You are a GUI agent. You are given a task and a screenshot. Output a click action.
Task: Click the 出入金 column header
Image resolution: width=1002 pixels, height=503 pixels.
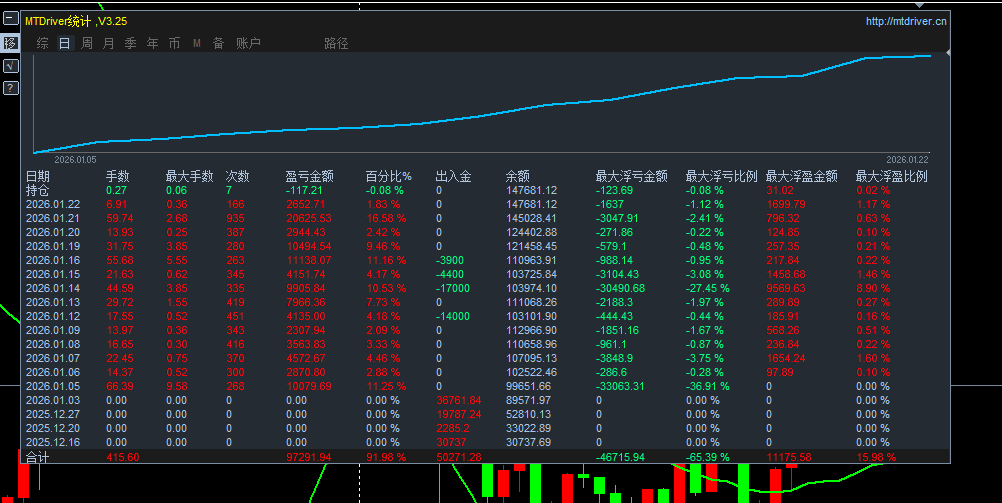click(453, 176)
